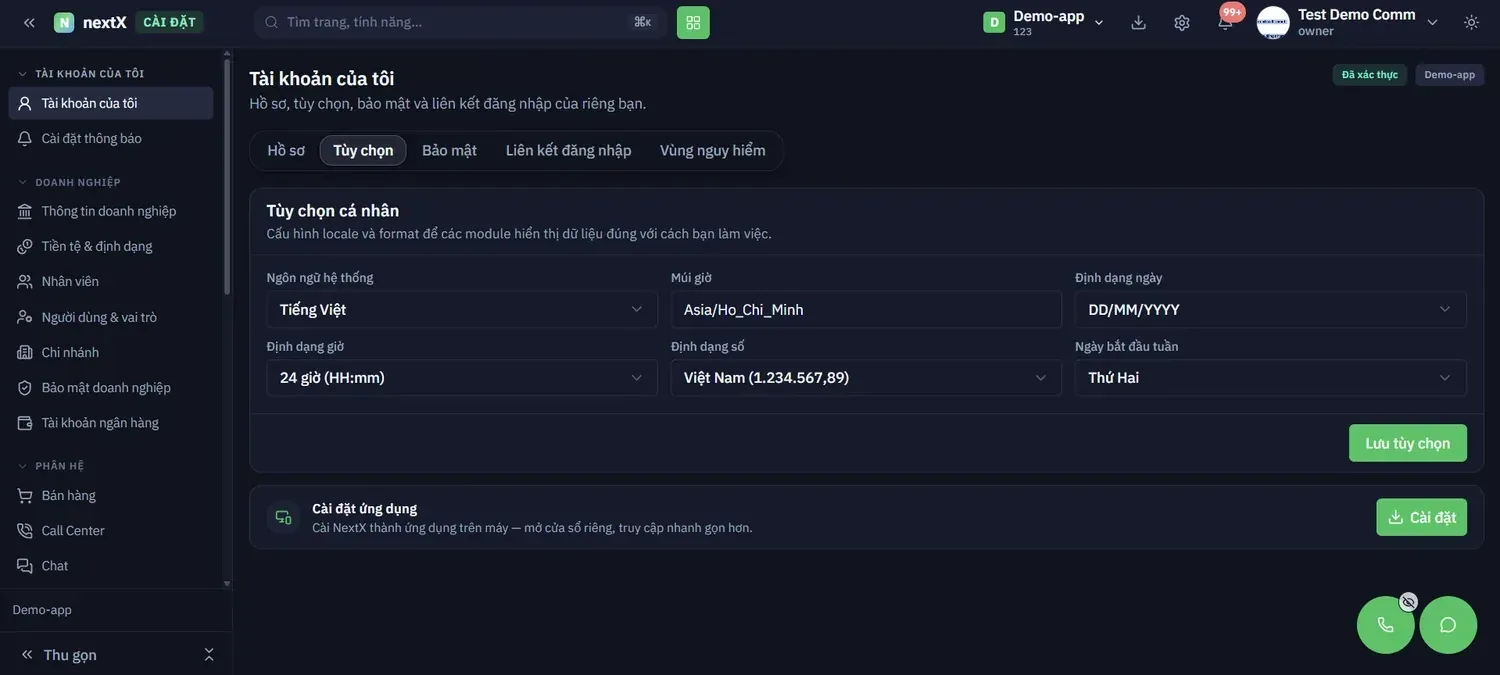Viewport: 1500px width, 675px height.
Task: Collapse the TÀI KHOẢN CỦA TÔI section
Action: coord(82,74)
